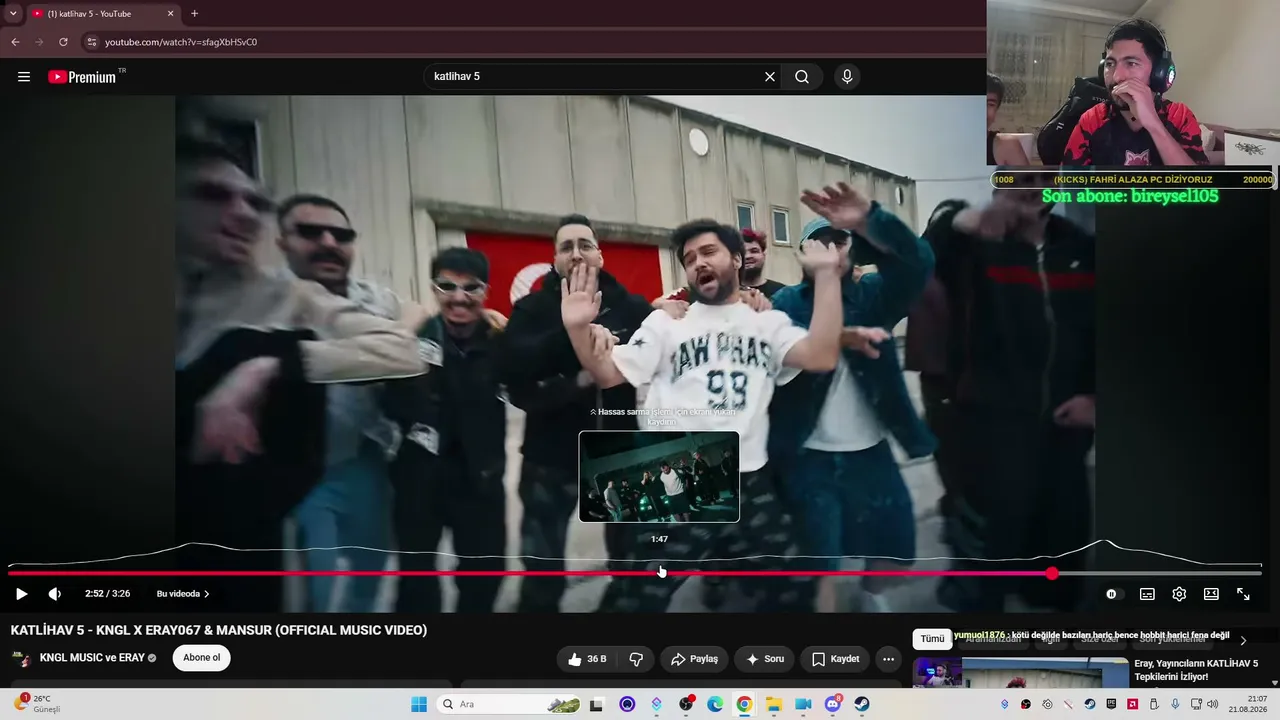The image size is (1280, 720).
Task: Switch to theater mode
Action: [1211, 594]
